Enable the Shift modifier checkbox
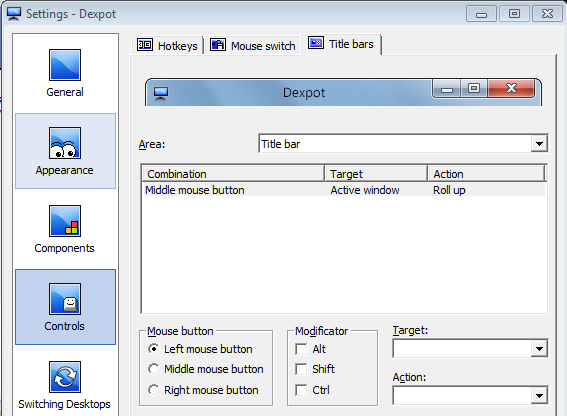 (x=301, y=369)
